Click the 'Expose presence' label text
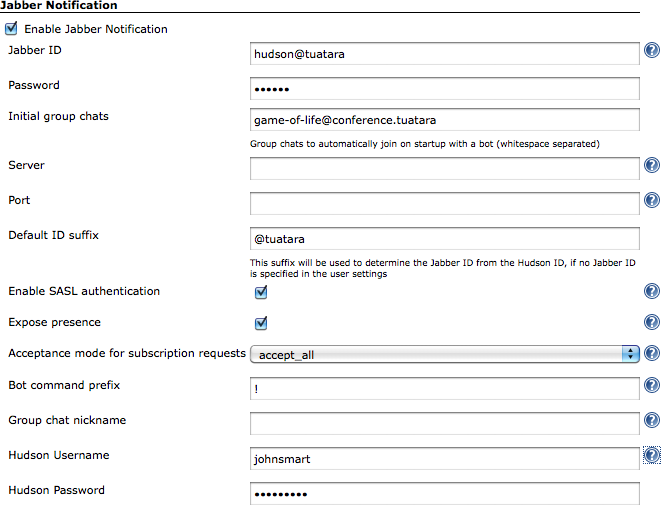The image size is (661, 505). pyautogui.click(x=54, y=322)
